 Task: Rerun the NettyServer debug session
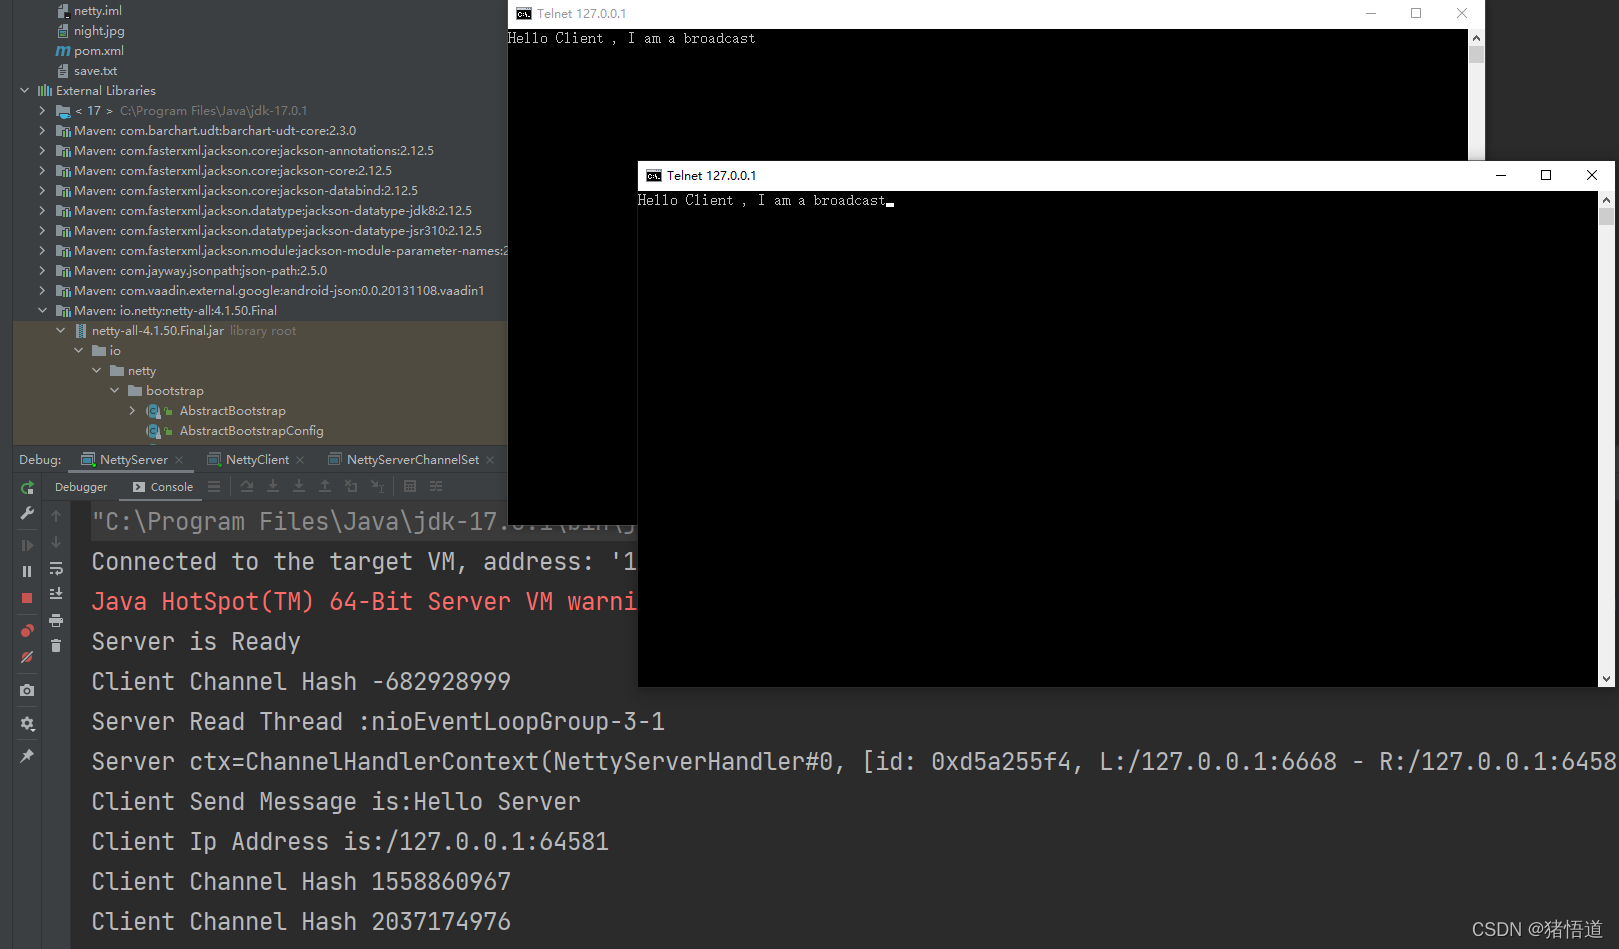[x=27, y=487]
